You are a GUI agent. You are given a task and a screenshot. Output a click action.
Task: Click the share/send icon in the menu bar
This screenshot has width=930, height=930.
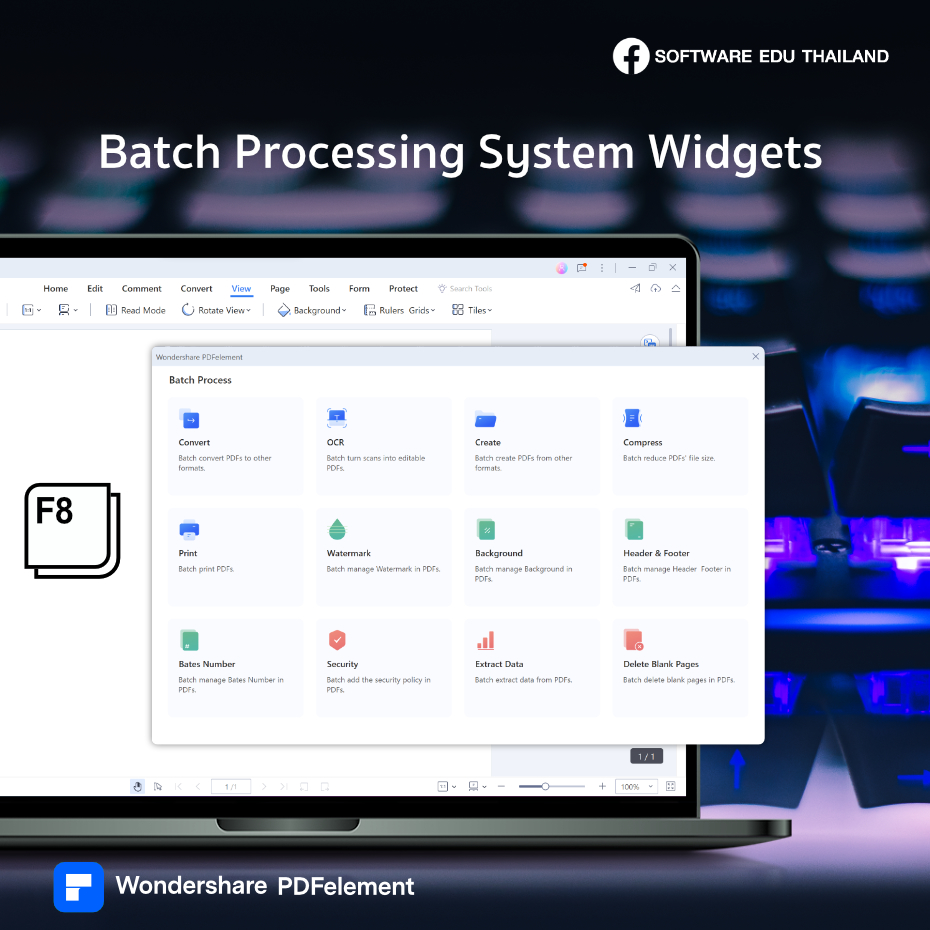pyautogui.click(x=635, y=288)
